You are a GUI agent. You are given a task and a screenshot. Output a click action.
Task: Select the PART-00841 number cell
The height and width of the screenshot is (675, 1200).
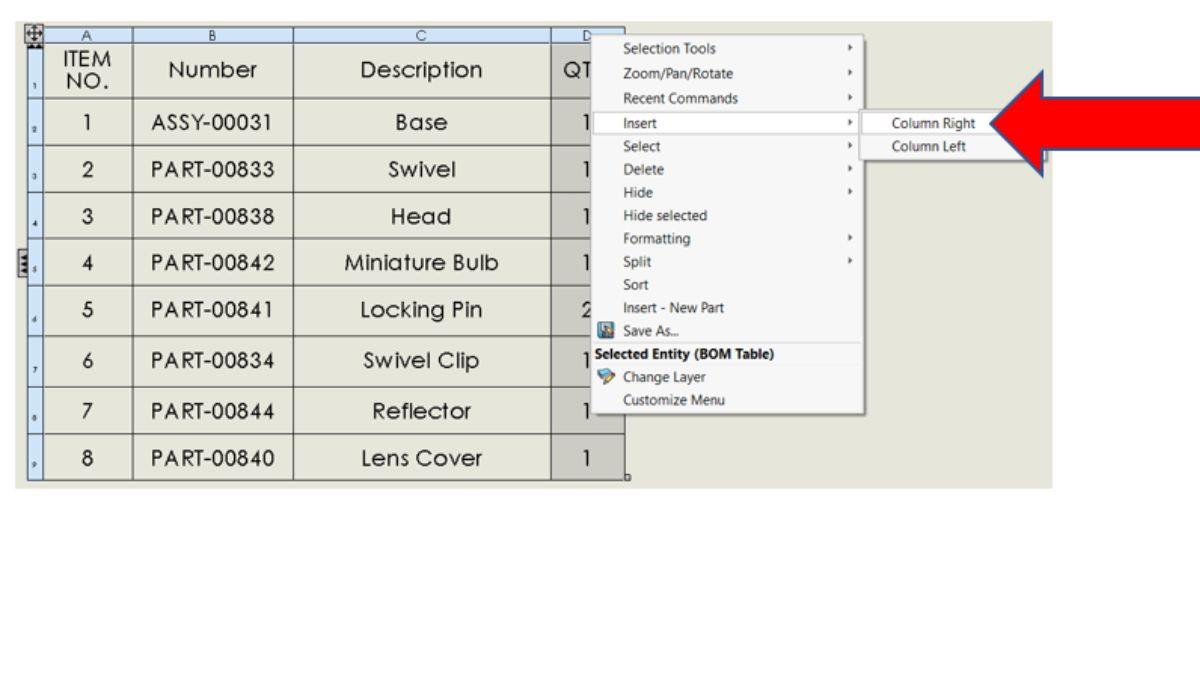pyautogui.click(x=212, y=311)
